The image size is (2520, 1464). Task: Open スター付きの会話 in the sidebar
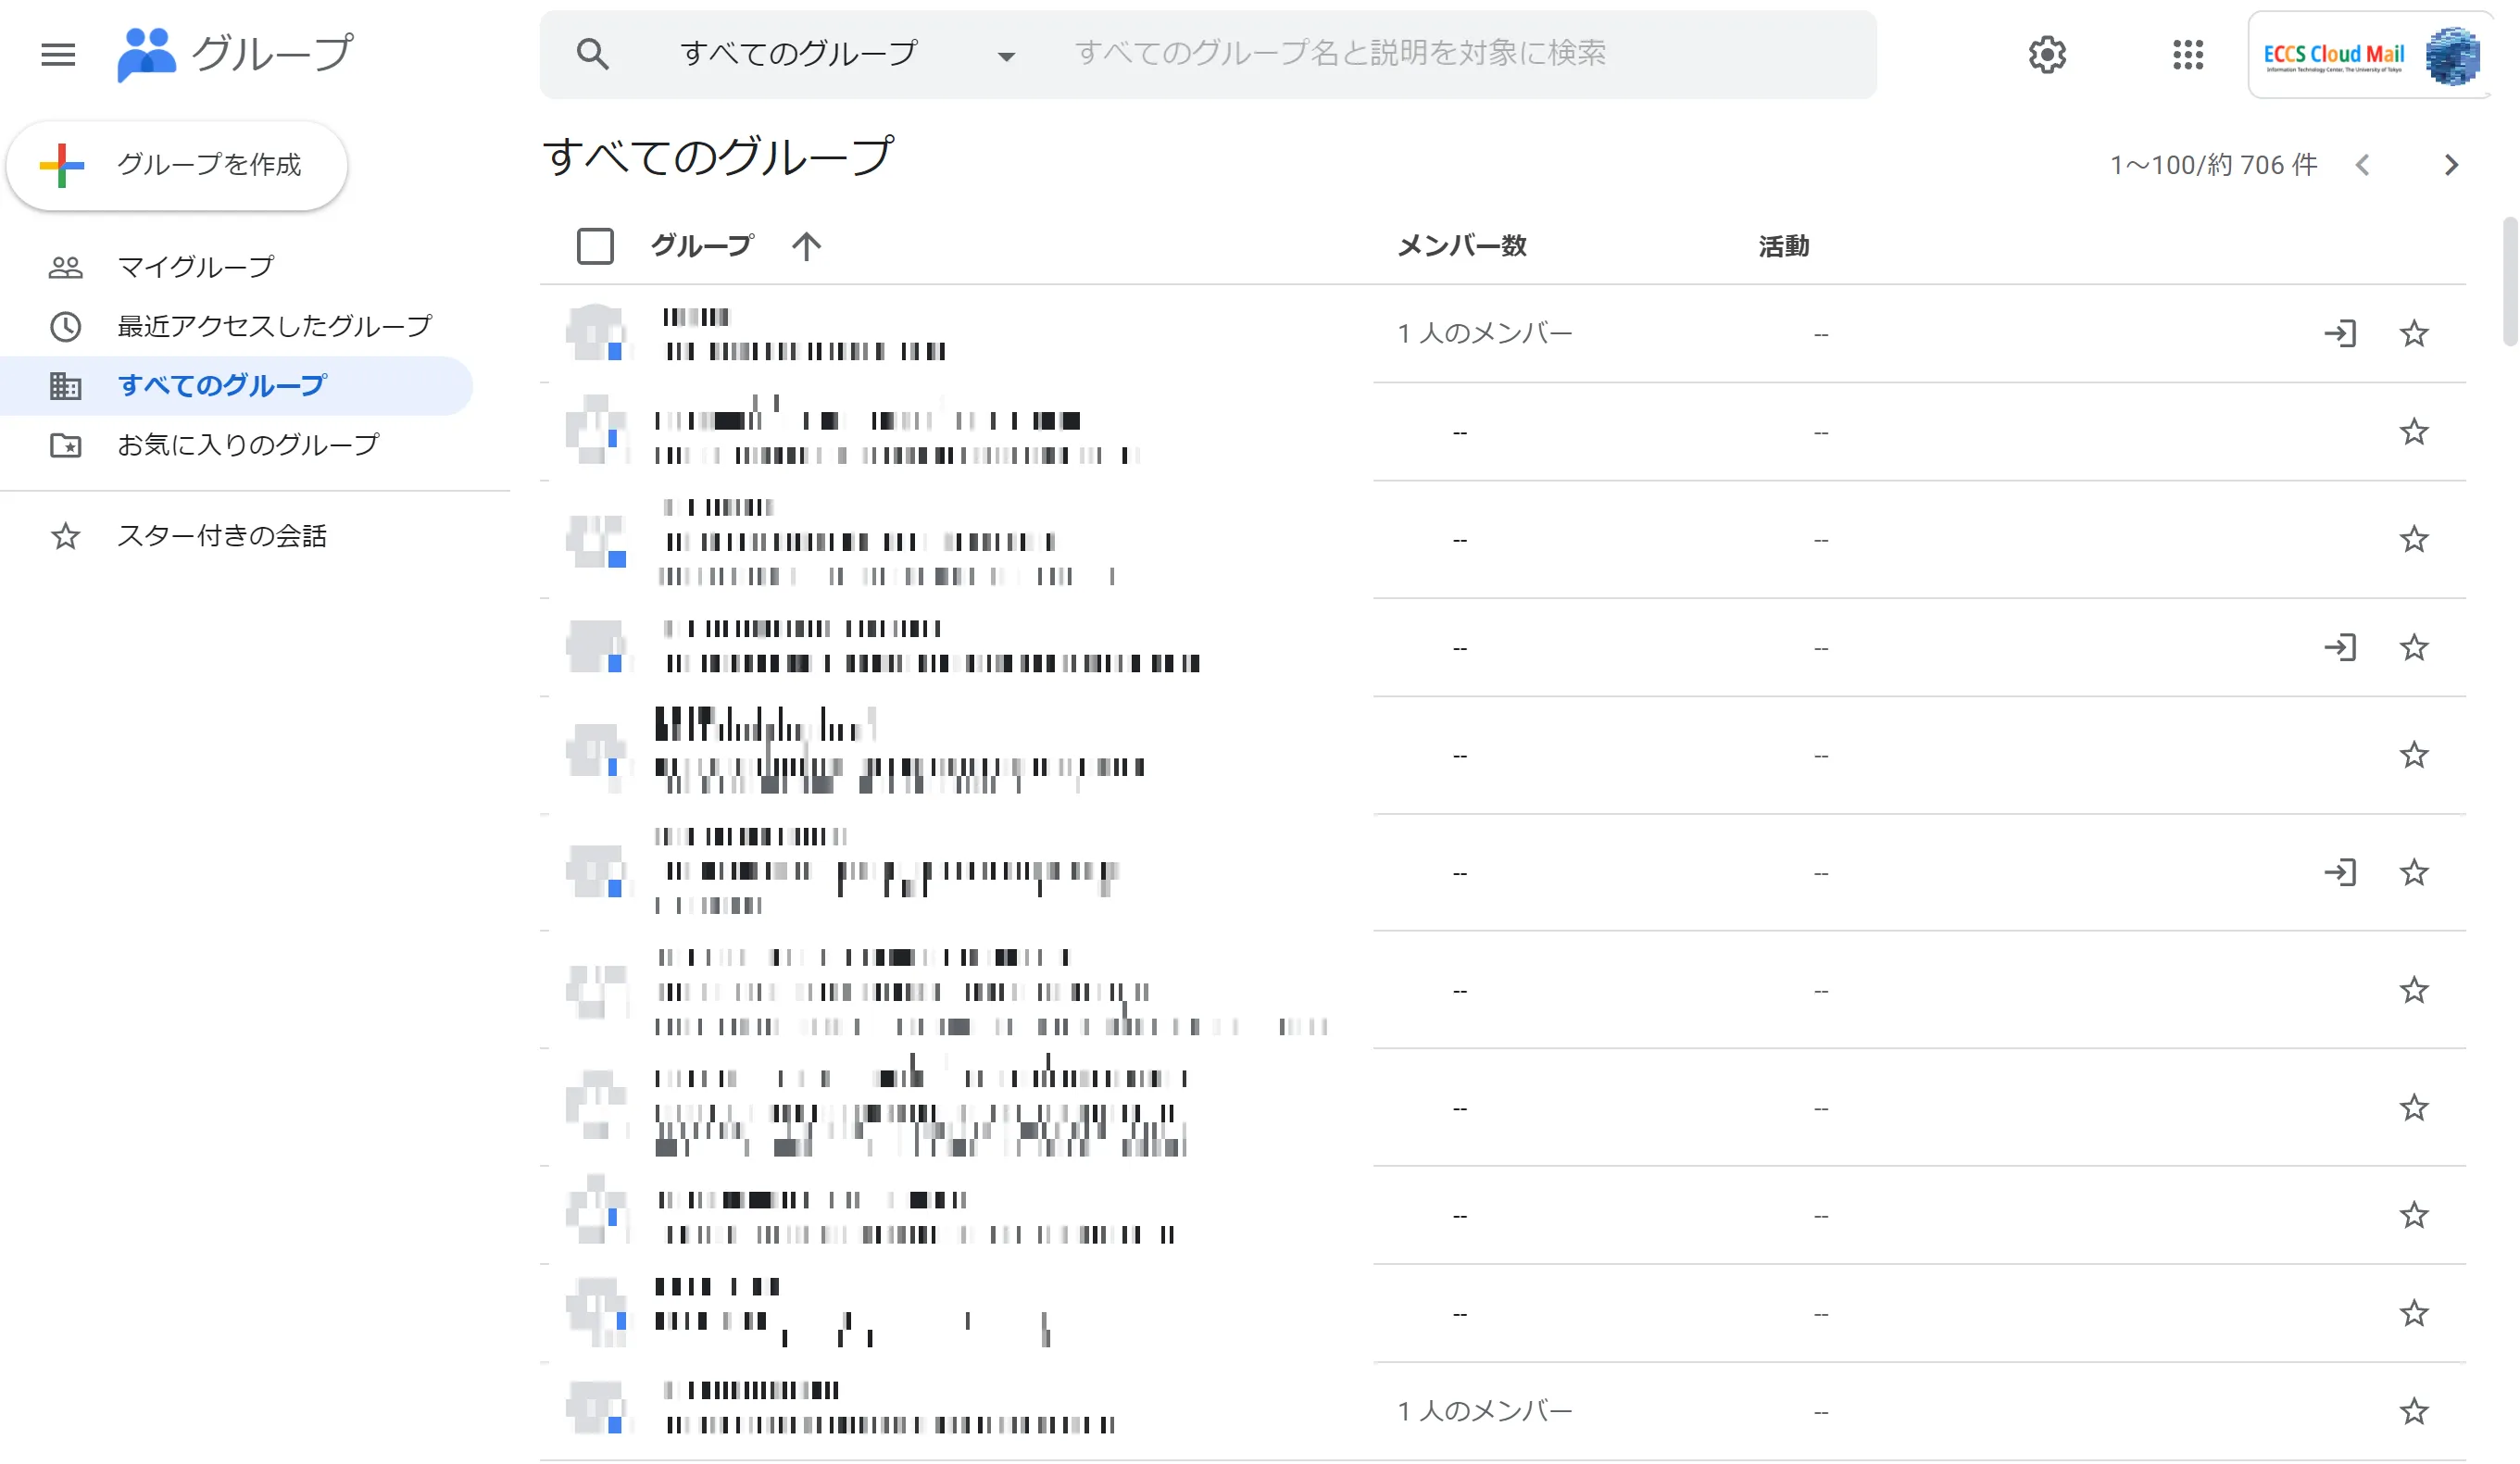(x=236, y=536)
